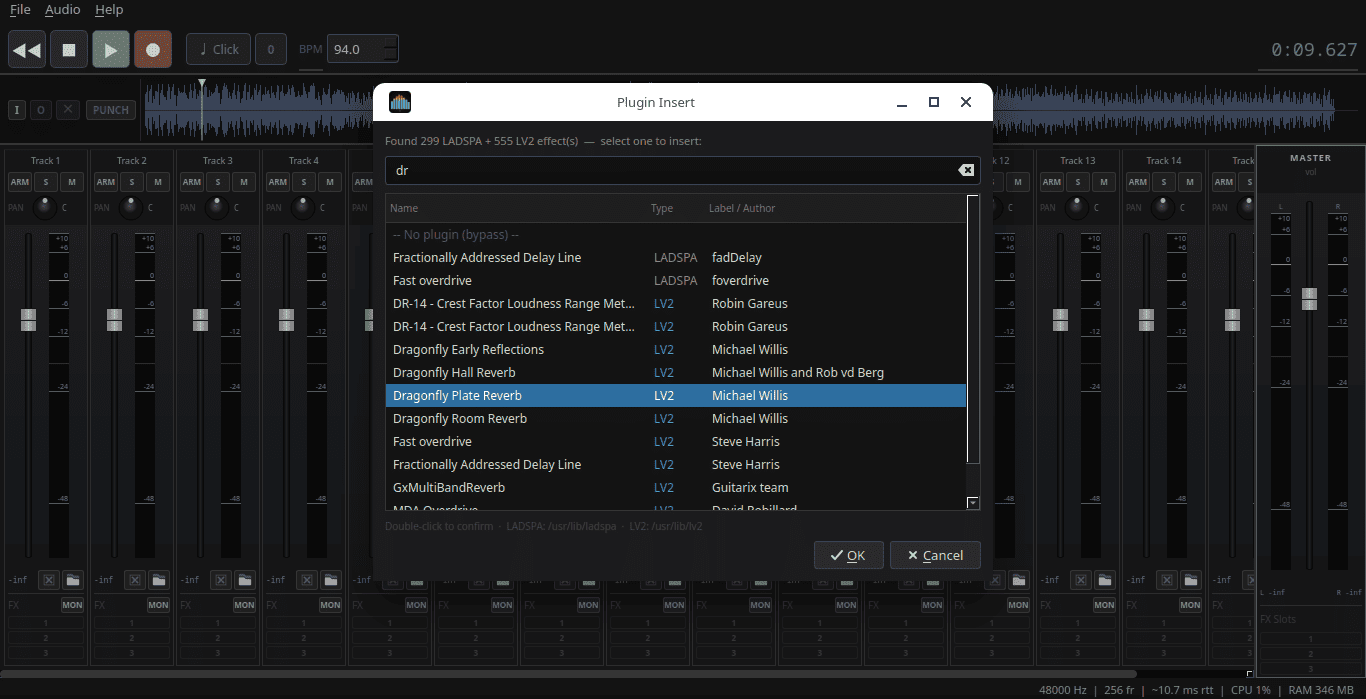1366x699 pixels.
Task: Select GxMultiBandReverb by Guitarix team
Action: tap(676, 488)
